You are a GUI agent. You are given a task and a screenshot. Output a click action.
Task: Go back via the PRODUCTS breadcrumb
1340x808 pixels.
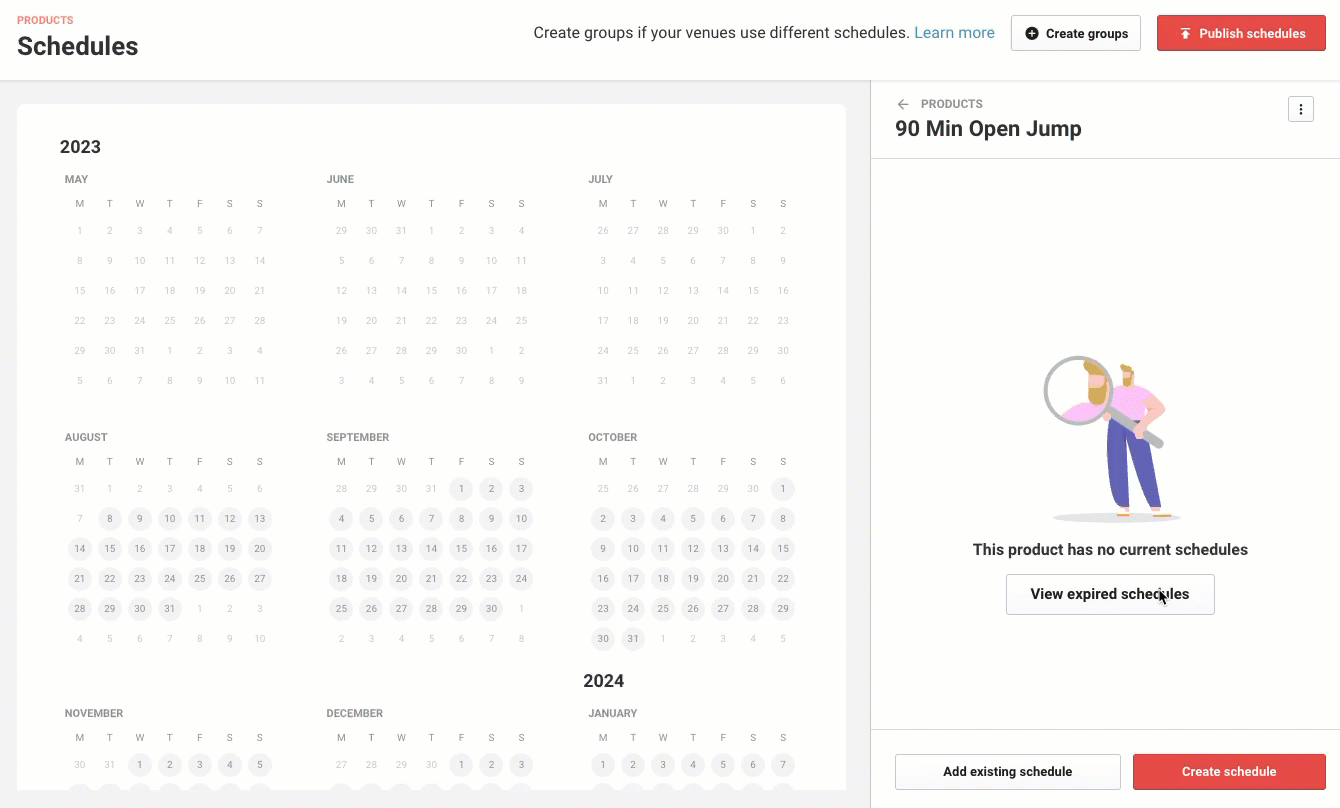pyautogui.click(x=951, y=104)
